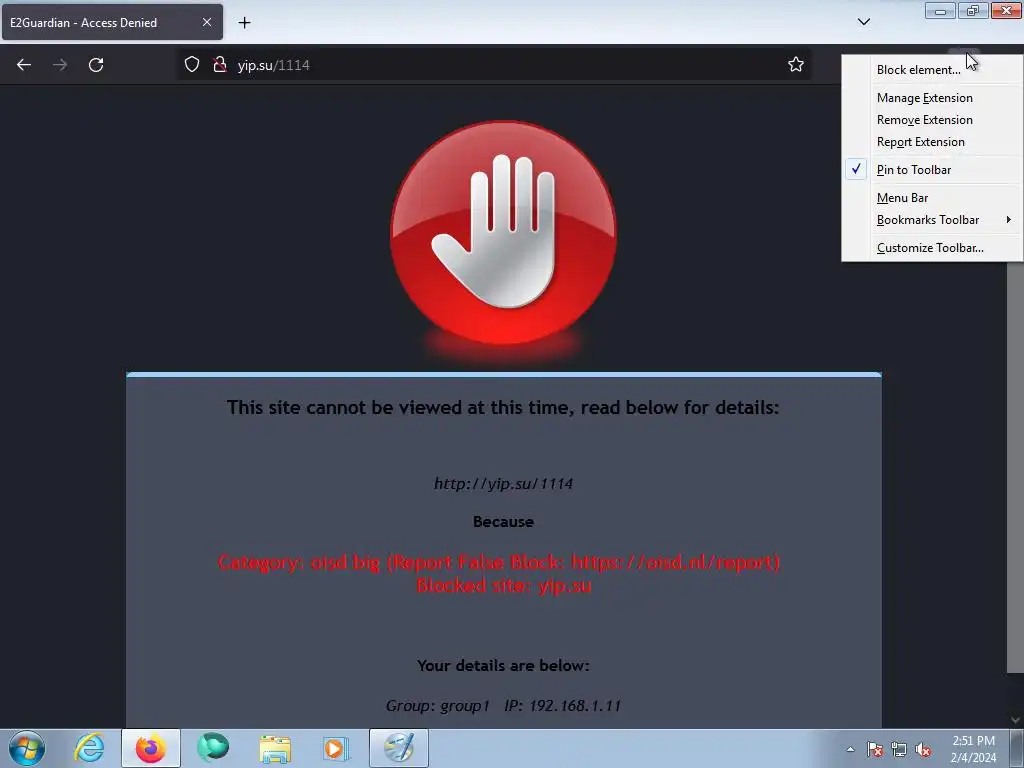1024x768 pixels.
Task: Open network status tray icon
Action: [899, 749]
